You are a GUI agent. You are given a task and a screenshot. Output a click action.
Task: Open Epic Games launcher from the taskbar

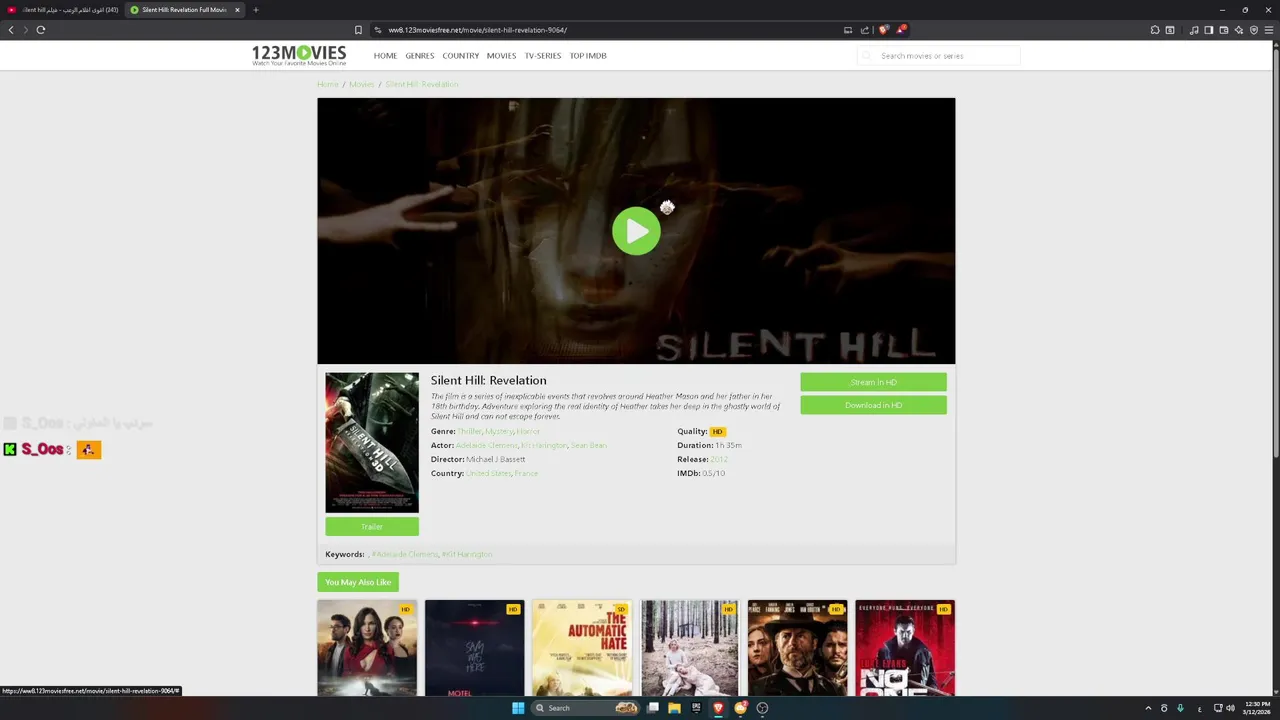[696, 708]
